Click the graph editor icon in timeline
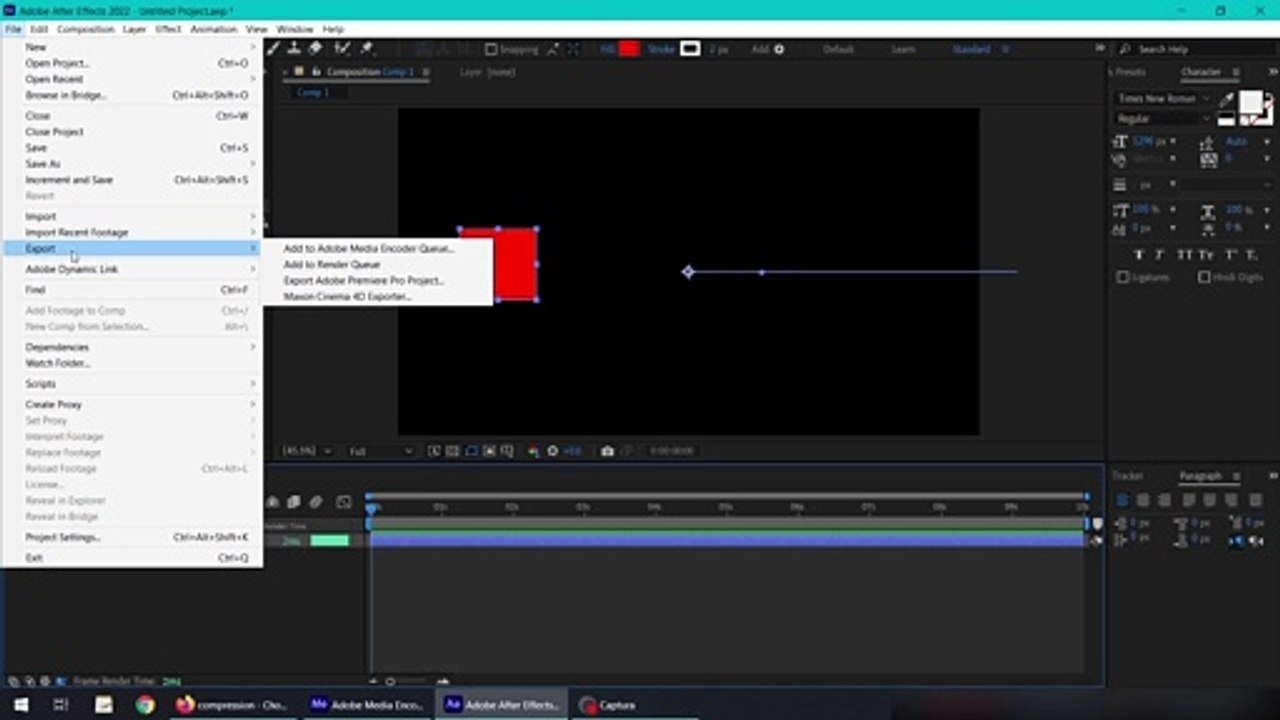This screenshot has height=720, width=1280. point(344,502)
